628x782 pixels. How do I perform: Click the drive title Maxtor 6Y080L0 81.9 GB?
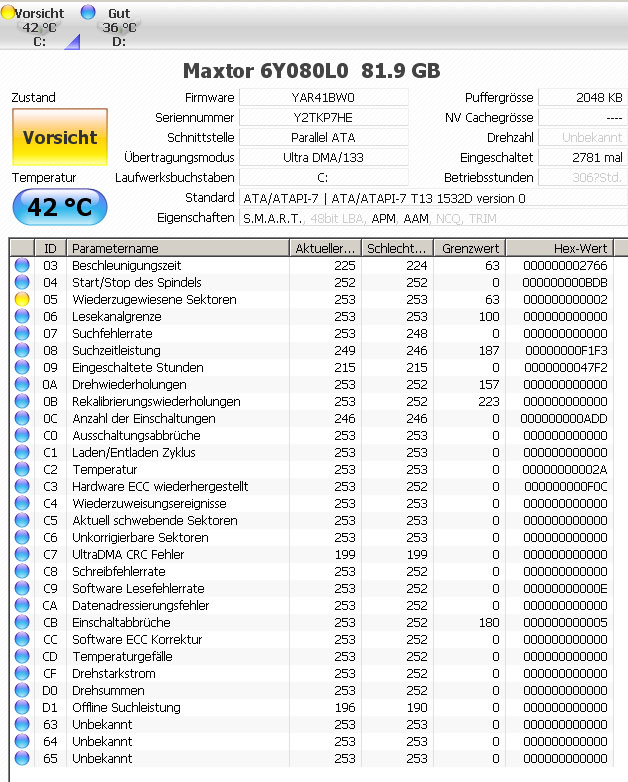(x=312, y=71)
